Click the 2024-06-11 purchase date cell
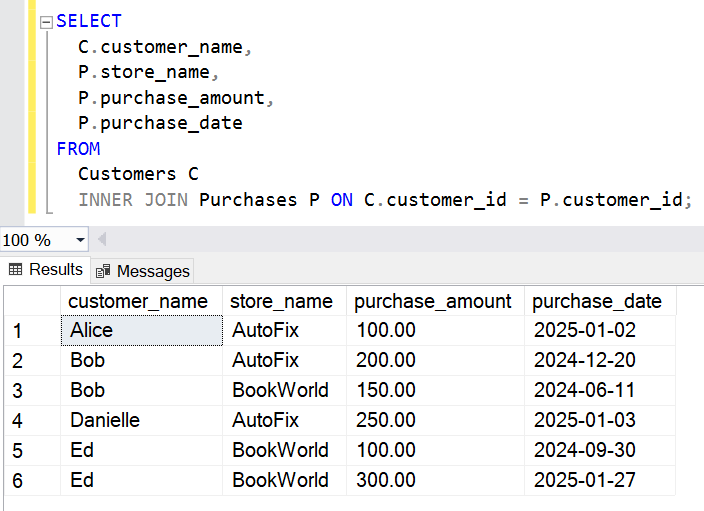This screenshot has width=704, height=511. (x=599, y=390)
